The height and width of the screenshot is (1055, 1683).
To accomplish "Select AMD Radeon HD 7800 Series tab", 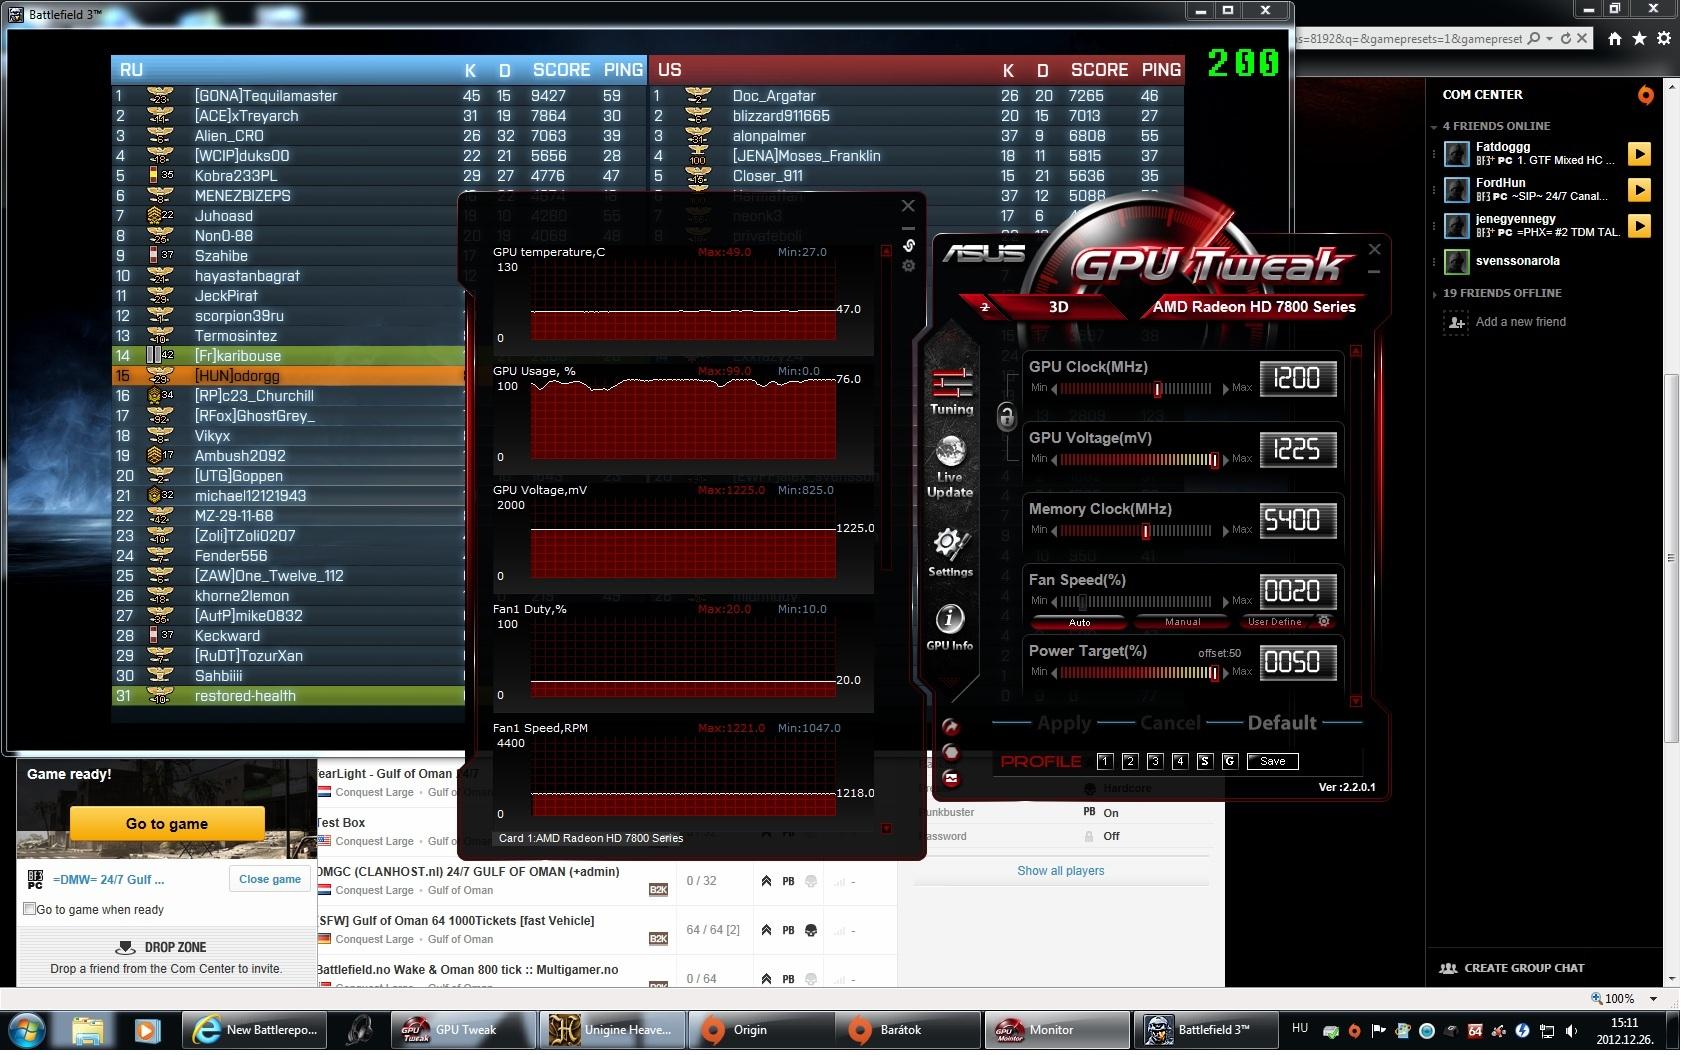I will [1254, 307].
